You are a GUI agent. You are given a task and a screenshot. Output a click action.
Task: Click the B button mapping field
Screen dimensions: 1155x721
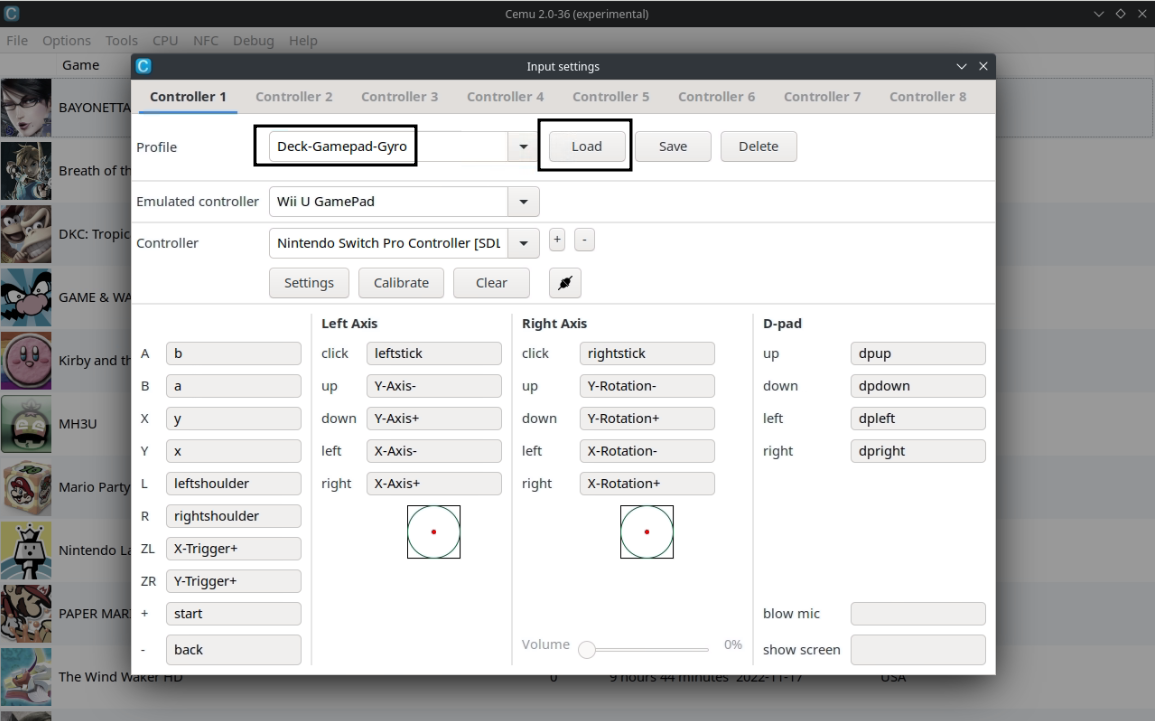coord(234,386)
